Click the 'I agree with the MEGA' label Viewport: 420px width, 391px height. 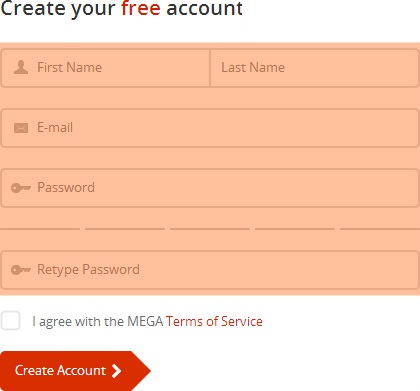click(x=97, y=322)
